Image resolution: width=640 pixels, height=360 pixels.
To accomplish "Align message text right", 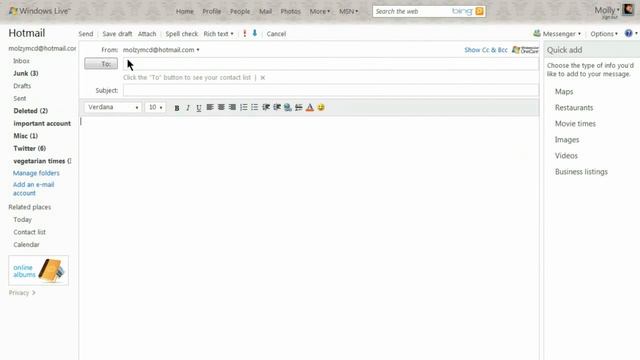I will pyautogui.click(x=232, y=107).
